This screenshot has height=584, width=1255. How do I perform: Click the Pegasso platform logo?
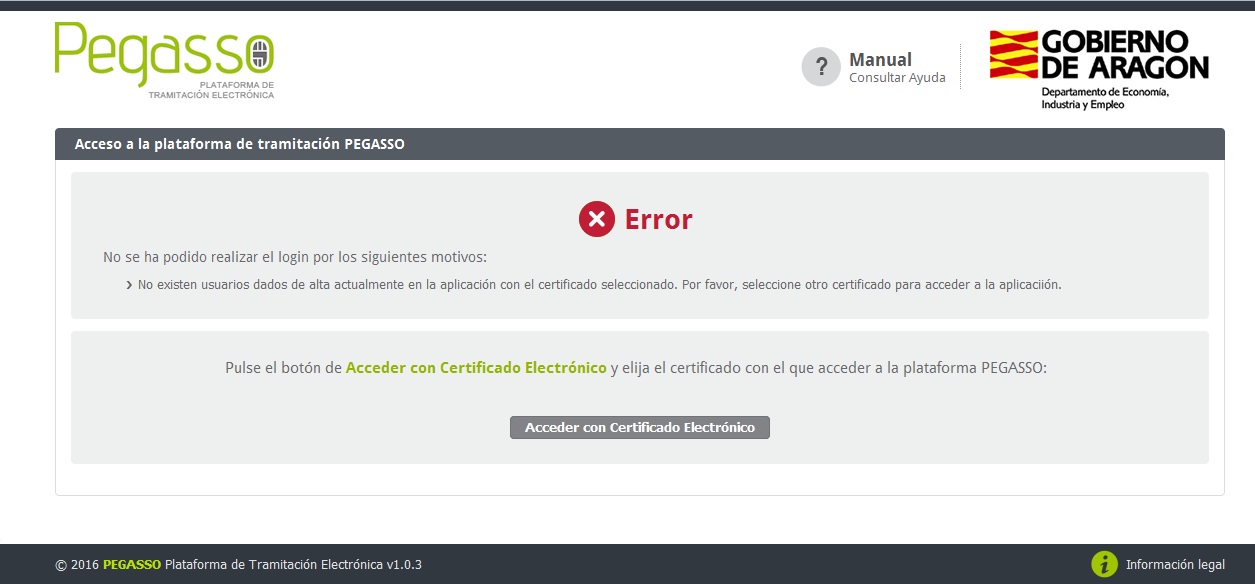[x=164, y=60]
